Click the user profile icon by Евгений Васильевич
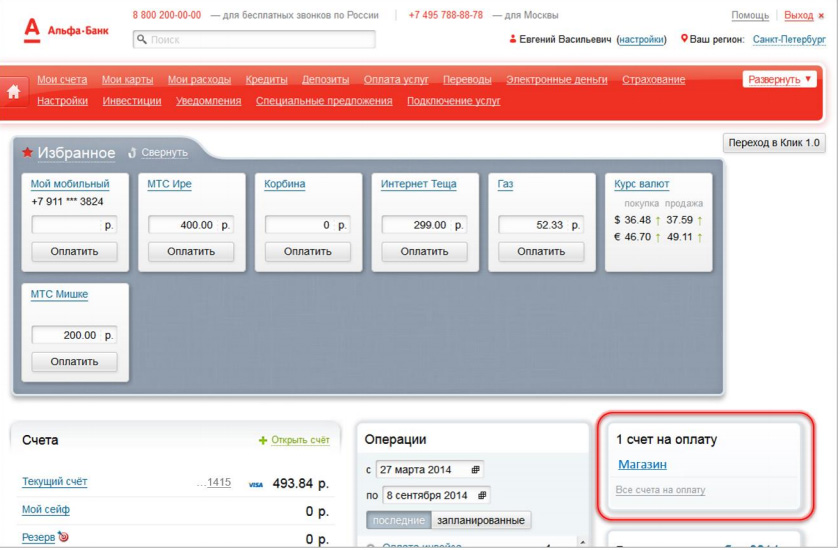This screenshot has width=840, height=550. (513, 39)
